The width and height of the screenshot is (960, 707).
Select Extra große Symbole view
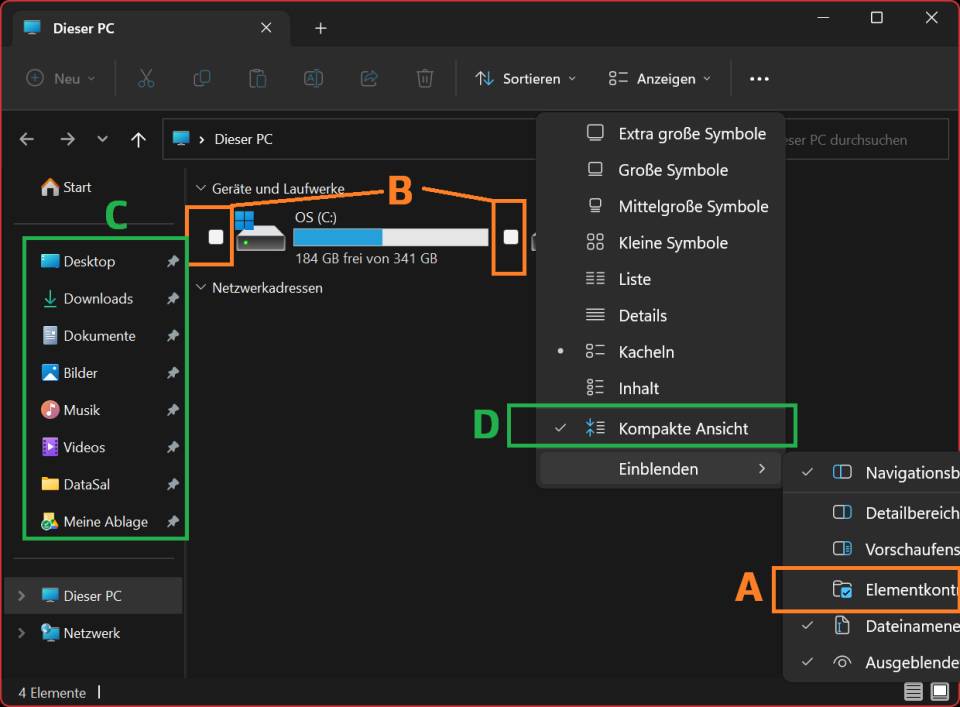pyautogui.click(x=691, y=133)
